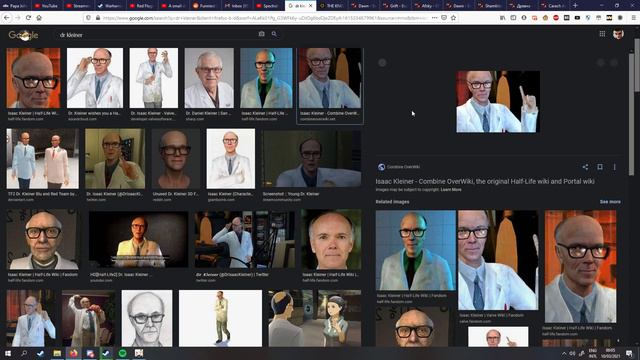The image size is (640, 360).
Task: Go back to the previous page
Action: coord(7,18)
